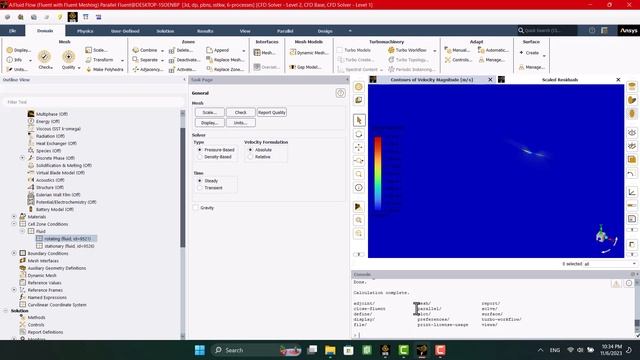The image size is (640, 360).
Task: Click the Check button on the Task Page
Action: click(240, 112)
